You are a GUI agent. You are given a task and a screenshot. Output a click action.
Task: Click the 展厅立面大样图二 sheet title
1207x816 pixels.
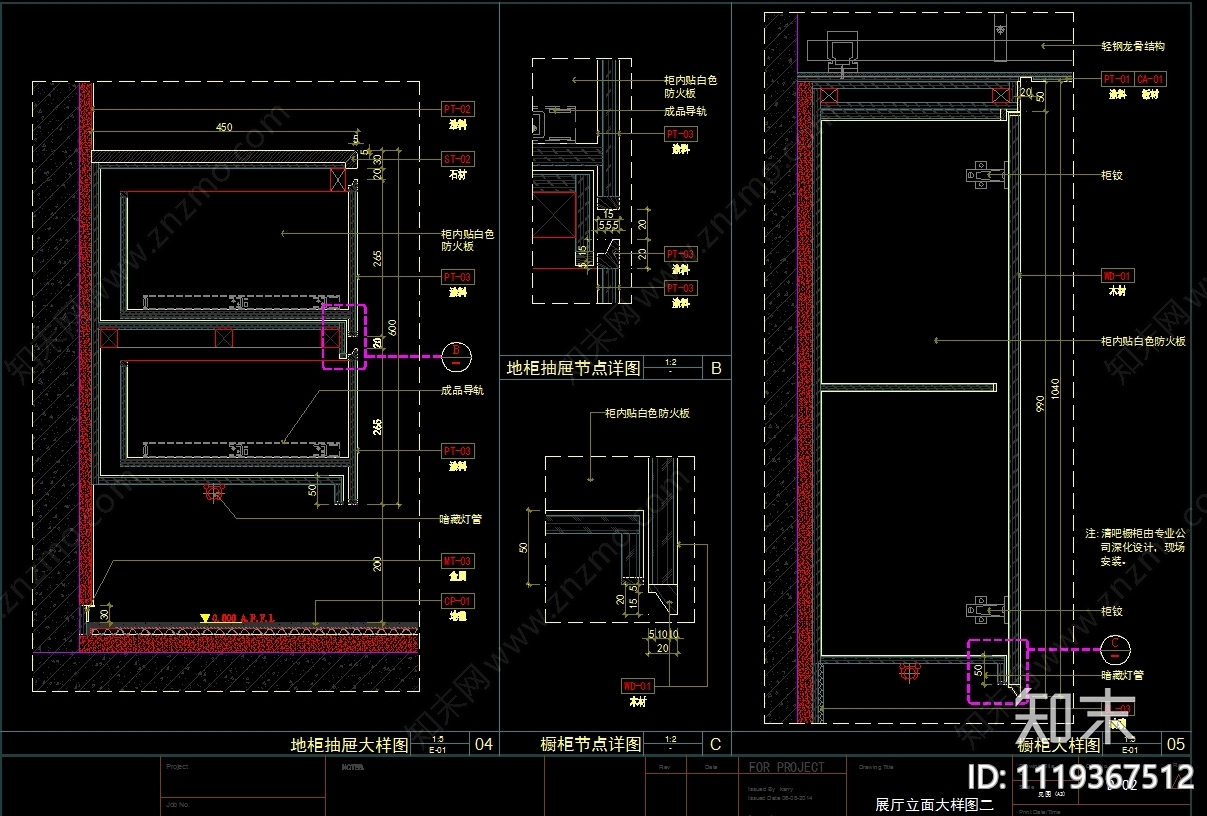(x=934, y=803)
